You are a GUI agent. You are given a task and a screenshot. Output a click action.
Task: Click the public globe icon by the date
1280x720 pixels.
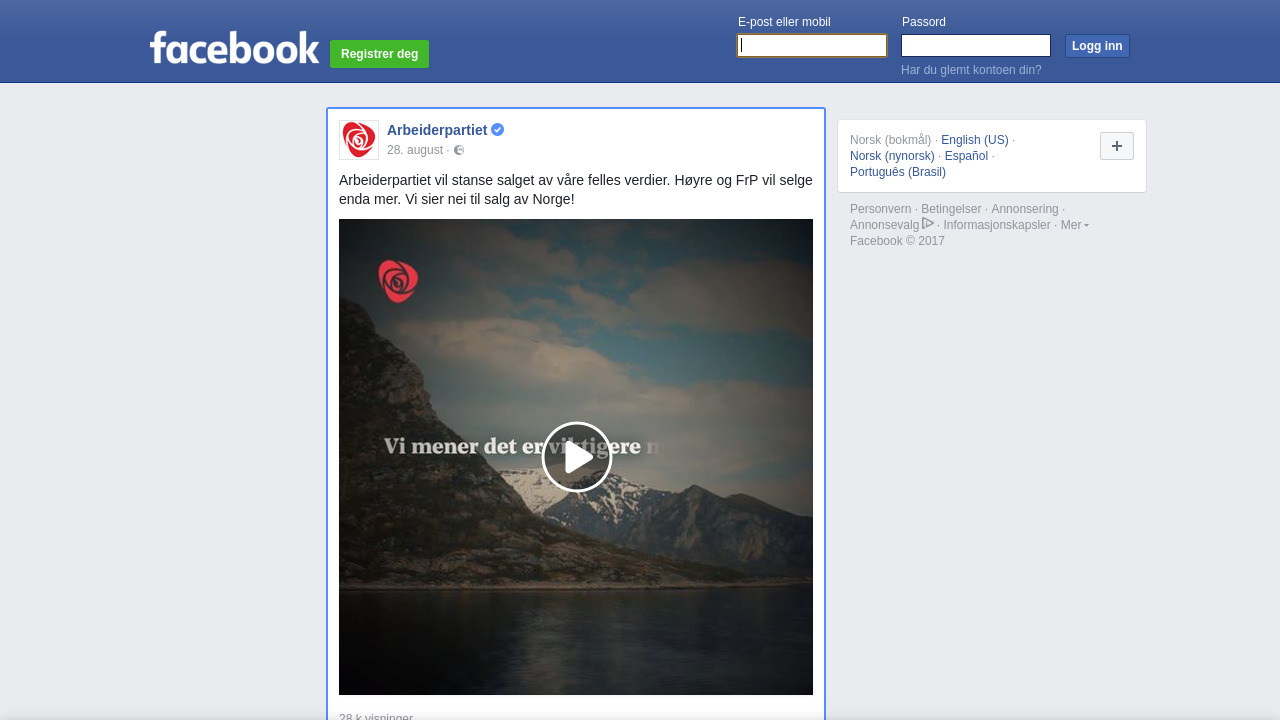tap(459, 150)
